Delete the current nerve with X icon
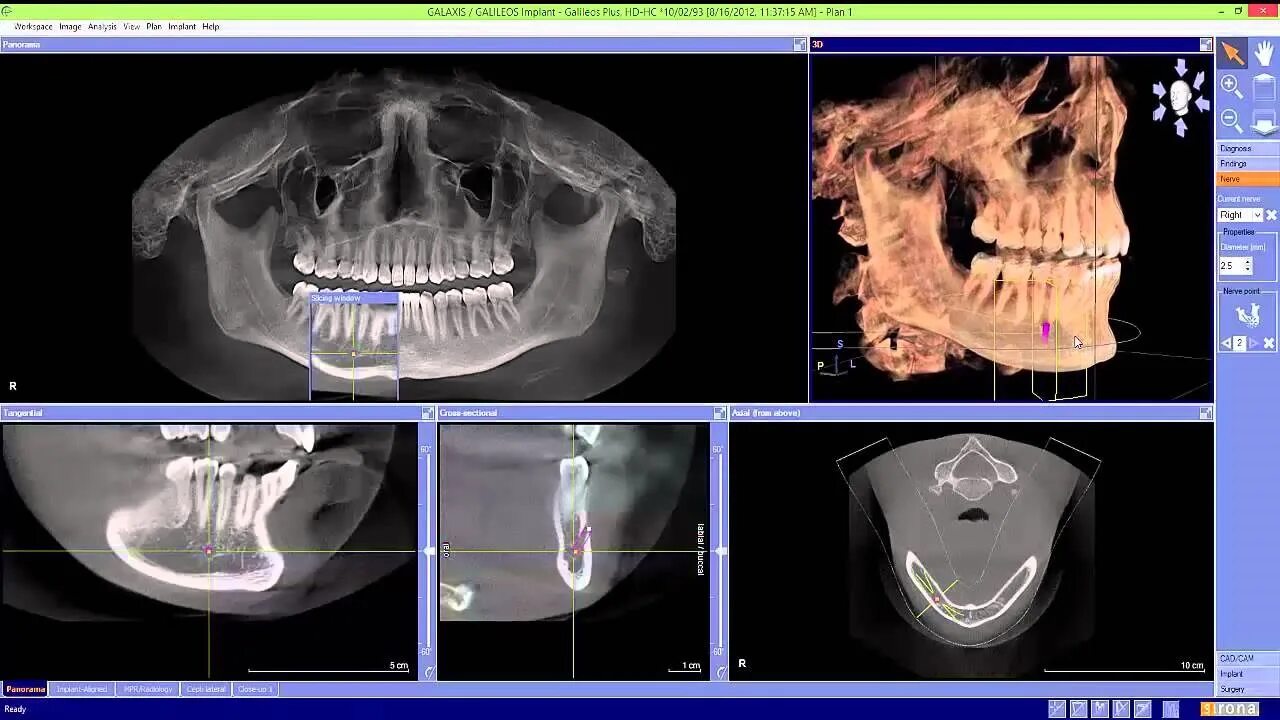The width and height of the screenshot is (1280, 720). pyautogui.click(x=1271, y=215)
